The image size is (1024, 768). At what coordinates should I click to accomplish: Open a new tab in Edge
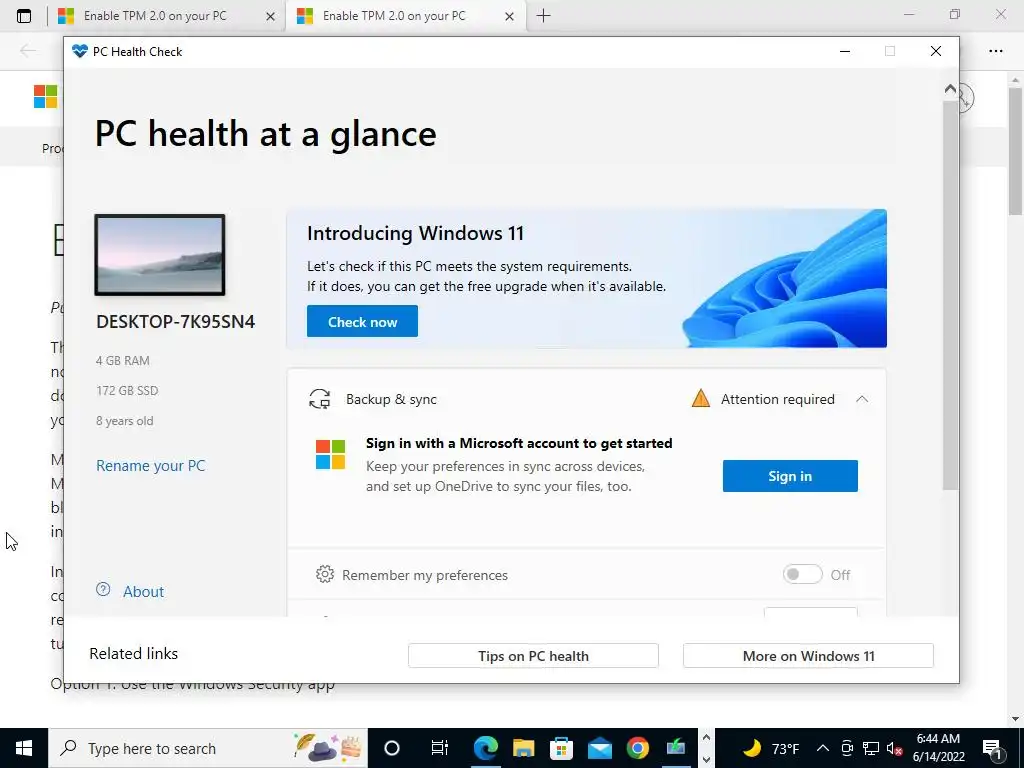[x=543, y=16]
